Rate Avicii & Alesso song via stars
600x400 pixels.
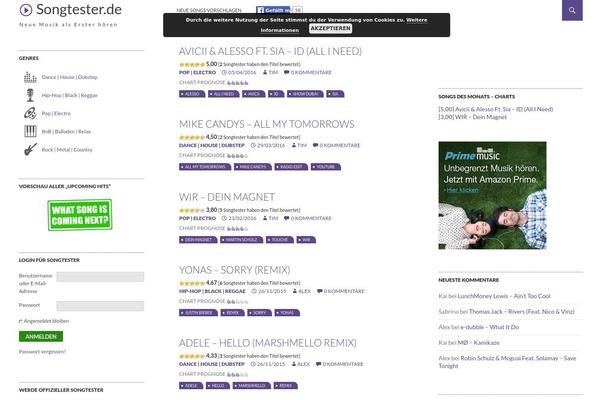click(192, 64)
